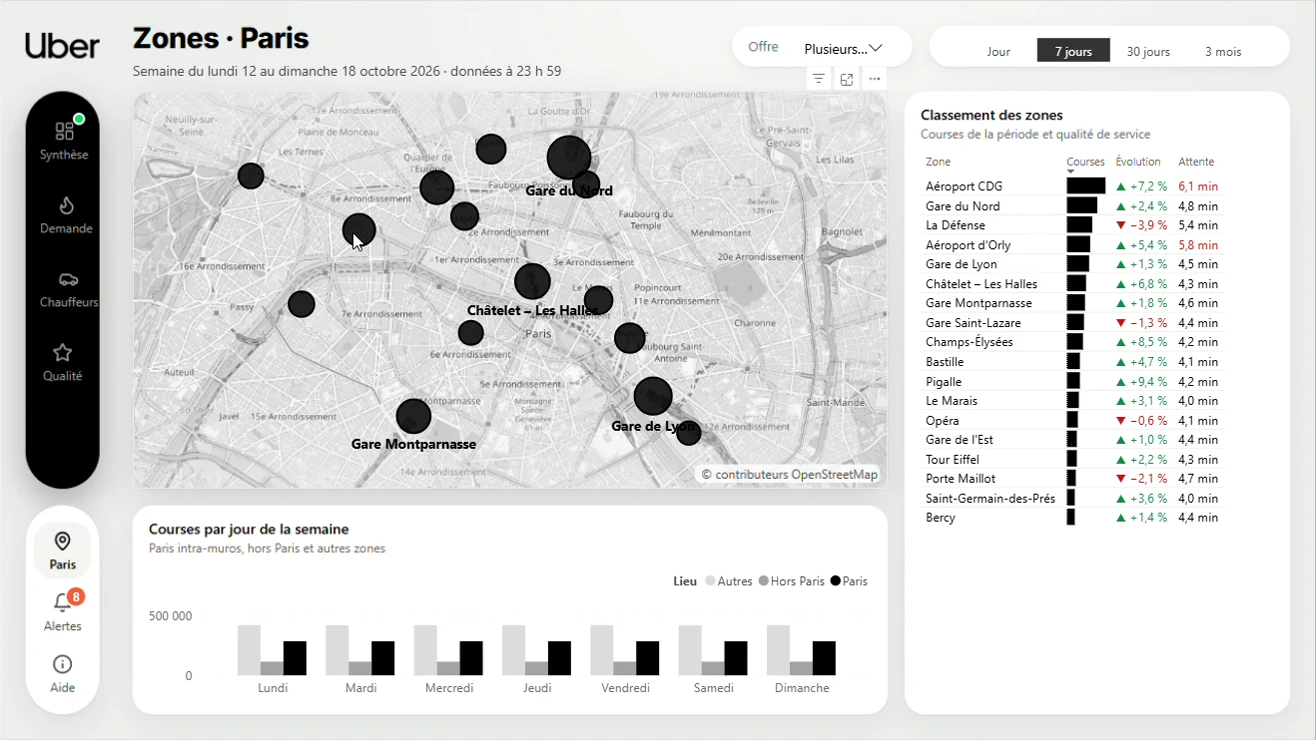Sort by the Évolution column header
Viewport: 1316px width, 740px height.
tap(1138, 162)
